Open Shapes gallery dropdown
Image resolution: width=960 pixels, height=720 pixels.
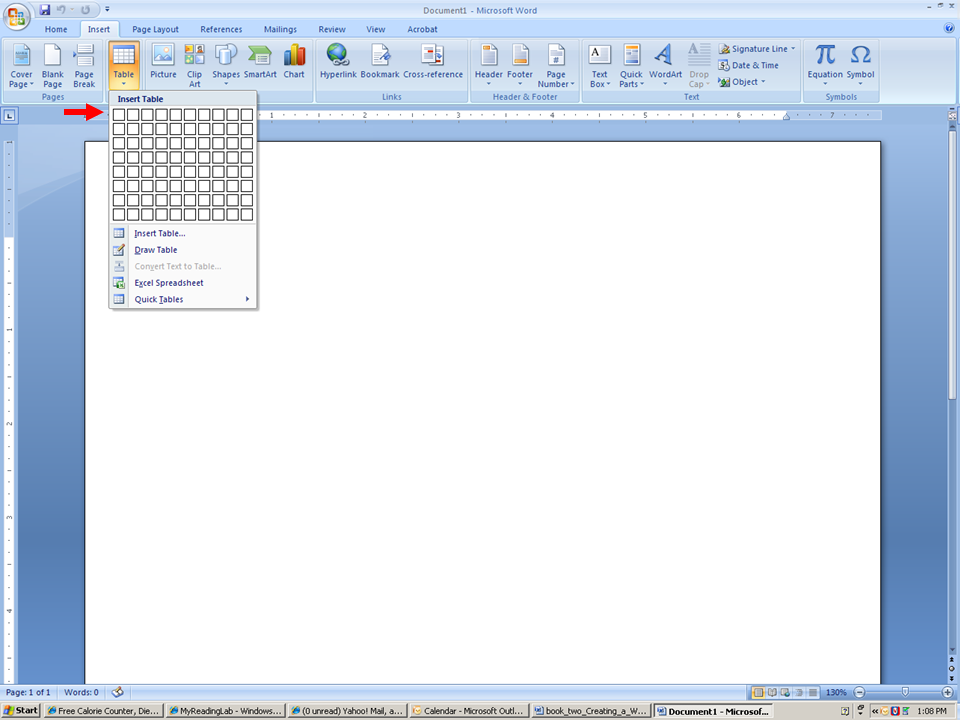pyautogui.click(x=226, y=65)
